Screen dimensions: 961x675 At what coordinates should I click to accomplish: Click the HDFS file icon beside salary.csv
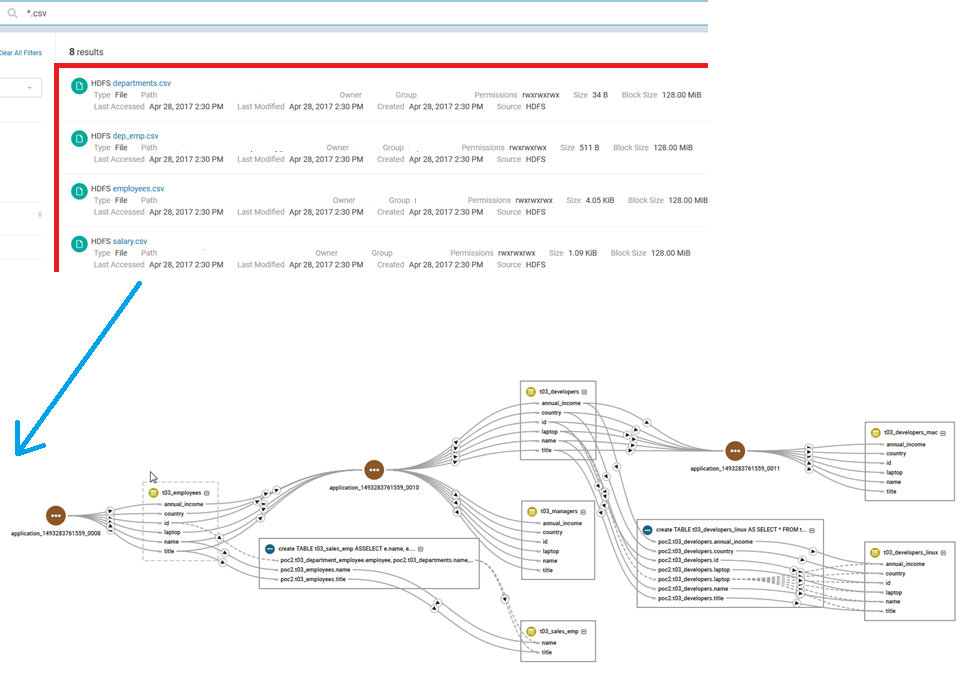[x=79, y=243]
